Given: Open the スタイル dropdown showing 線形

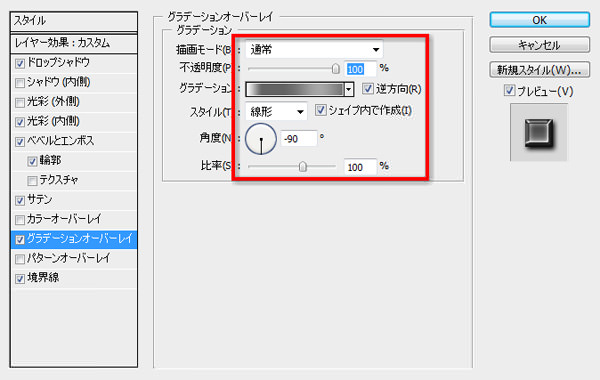Looking at the screenshot, I should click(x=276, y=112).
